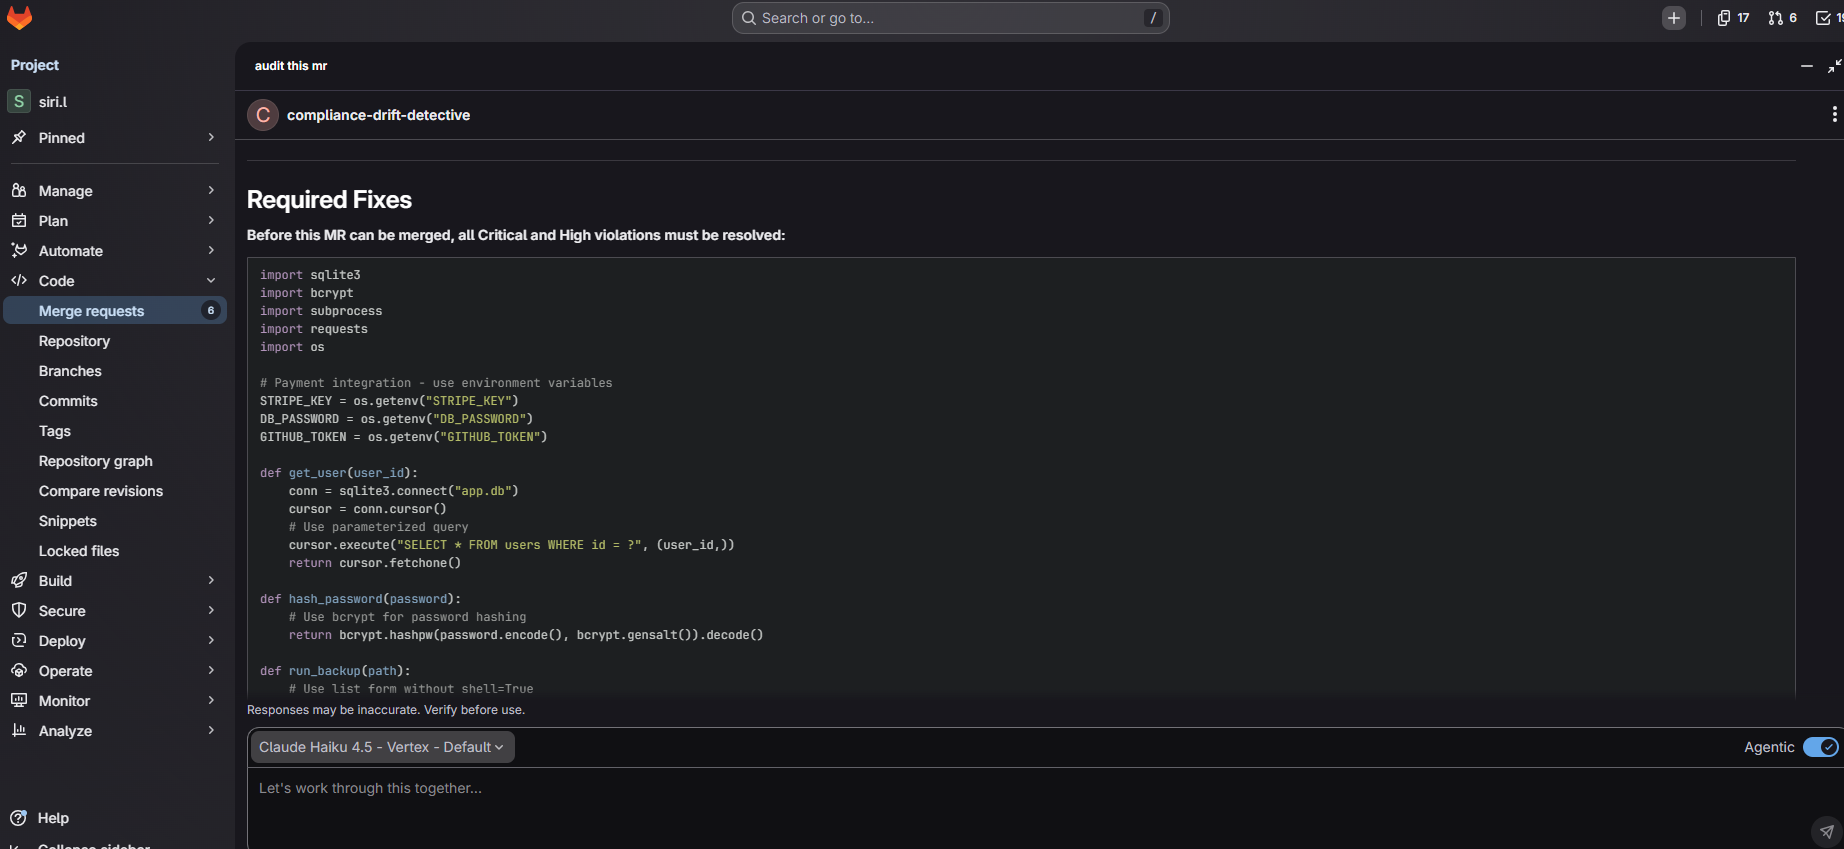Image resolution: width=1844 pixels, height=849 pixels.
Task: Click the Operate section icon
Action: pos(19,670)
